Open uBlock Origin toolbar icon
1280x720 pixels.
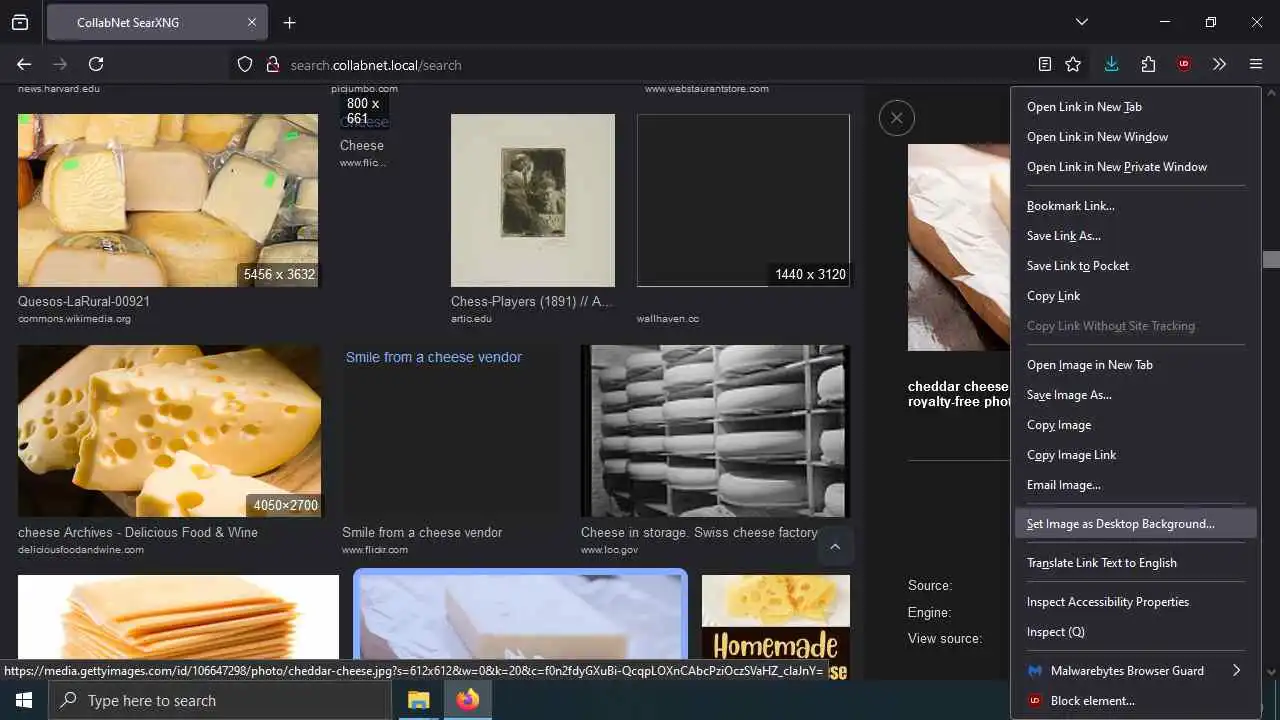pyautogui.click(x=1184, y=64)
